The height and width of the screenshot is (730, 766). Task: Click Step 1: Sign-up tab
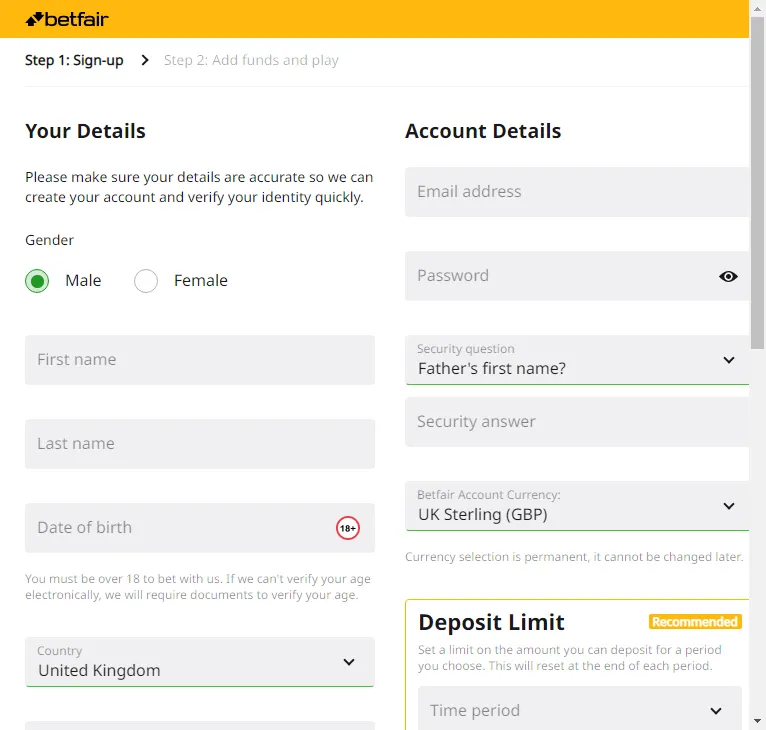click(x=74, y=60)
